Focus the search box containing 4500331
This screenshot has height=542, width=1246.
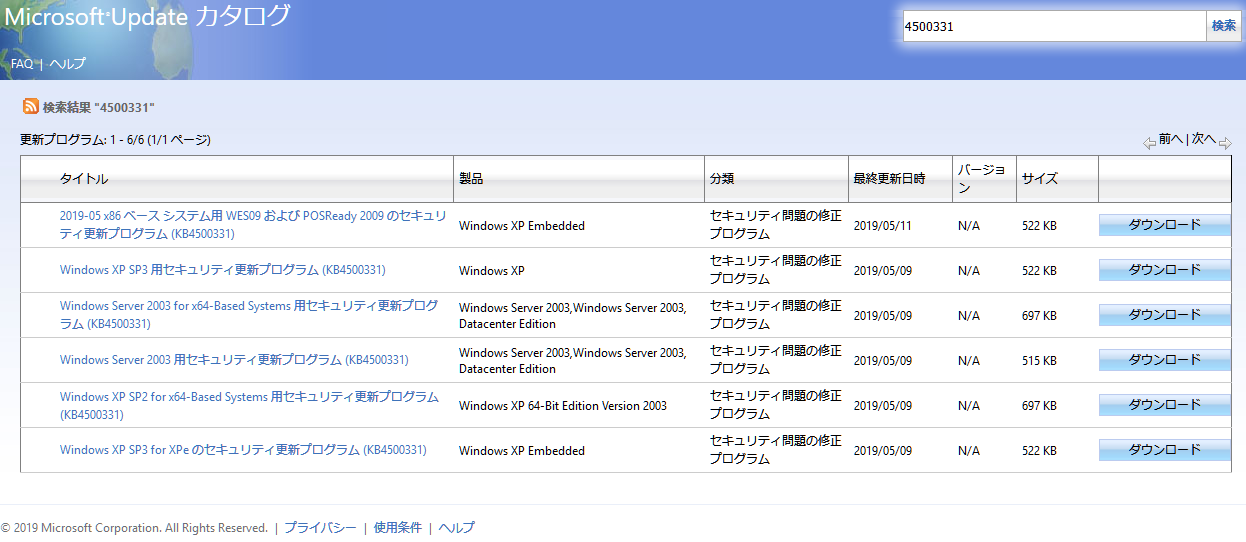(1054, 27)
